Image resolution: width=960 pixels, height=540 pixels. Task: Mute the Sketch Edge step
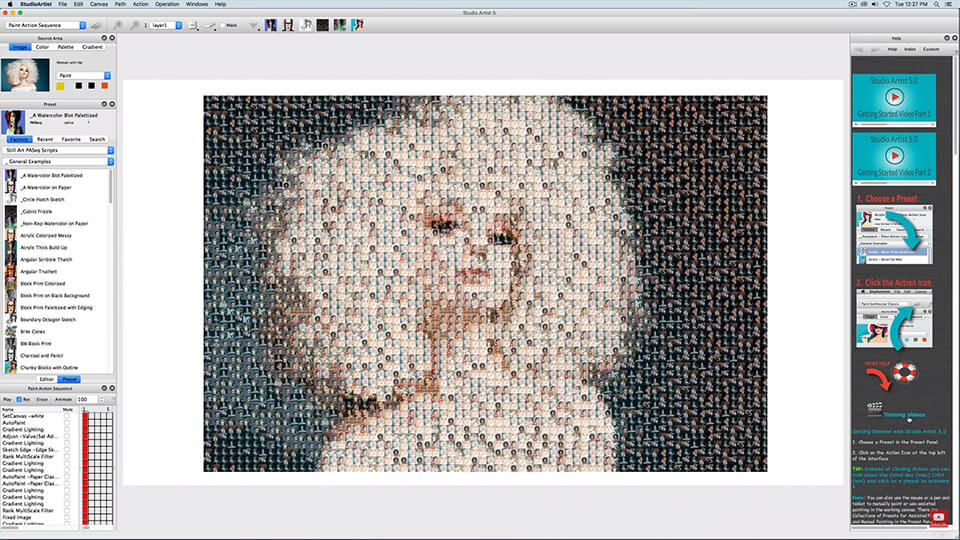pyautogui.click(x=67, y=449)
